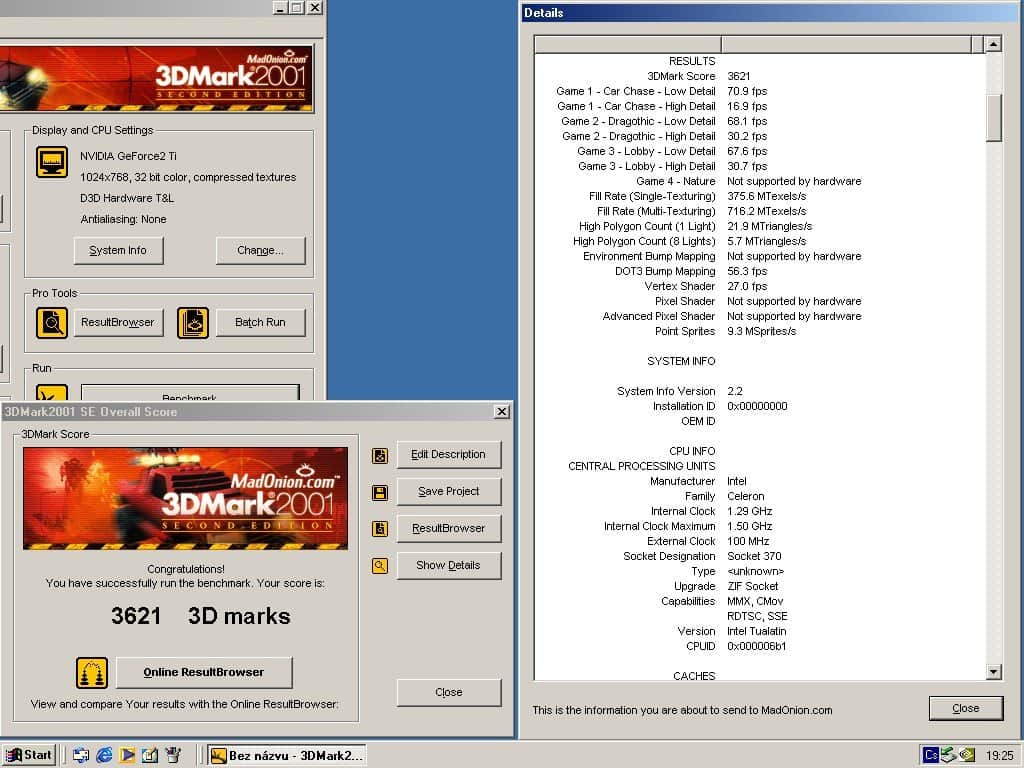
Task: Click the Start menu button
Action: point(29,755)
